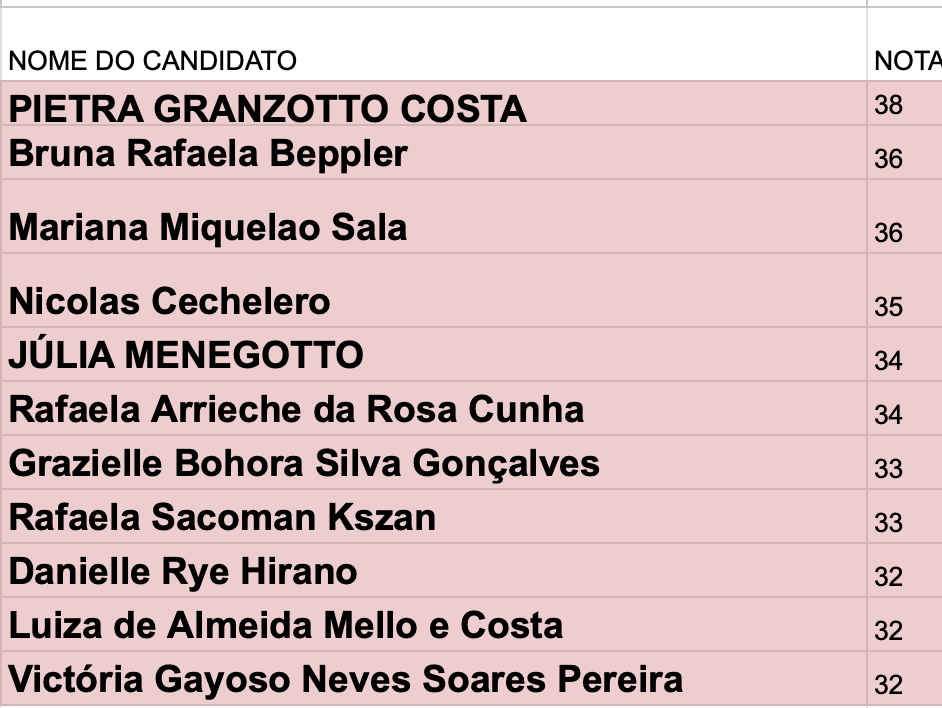The height and width of the screenshot is (708, 942).
Task: Select the JÚLIA MENEGOTTO cell
Action: tap(186, 355)
